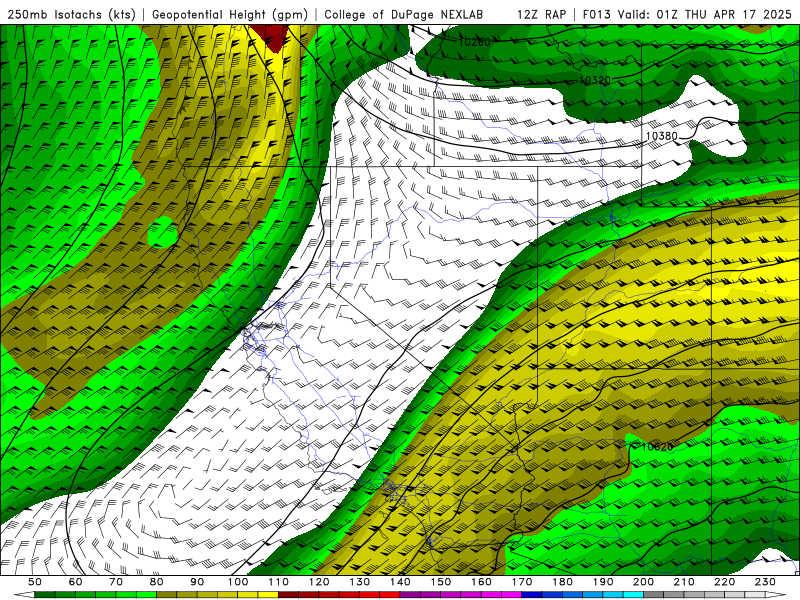Click the 50 value on the color scale
This screenshot has height=600, width=800.
coord(35,582)
